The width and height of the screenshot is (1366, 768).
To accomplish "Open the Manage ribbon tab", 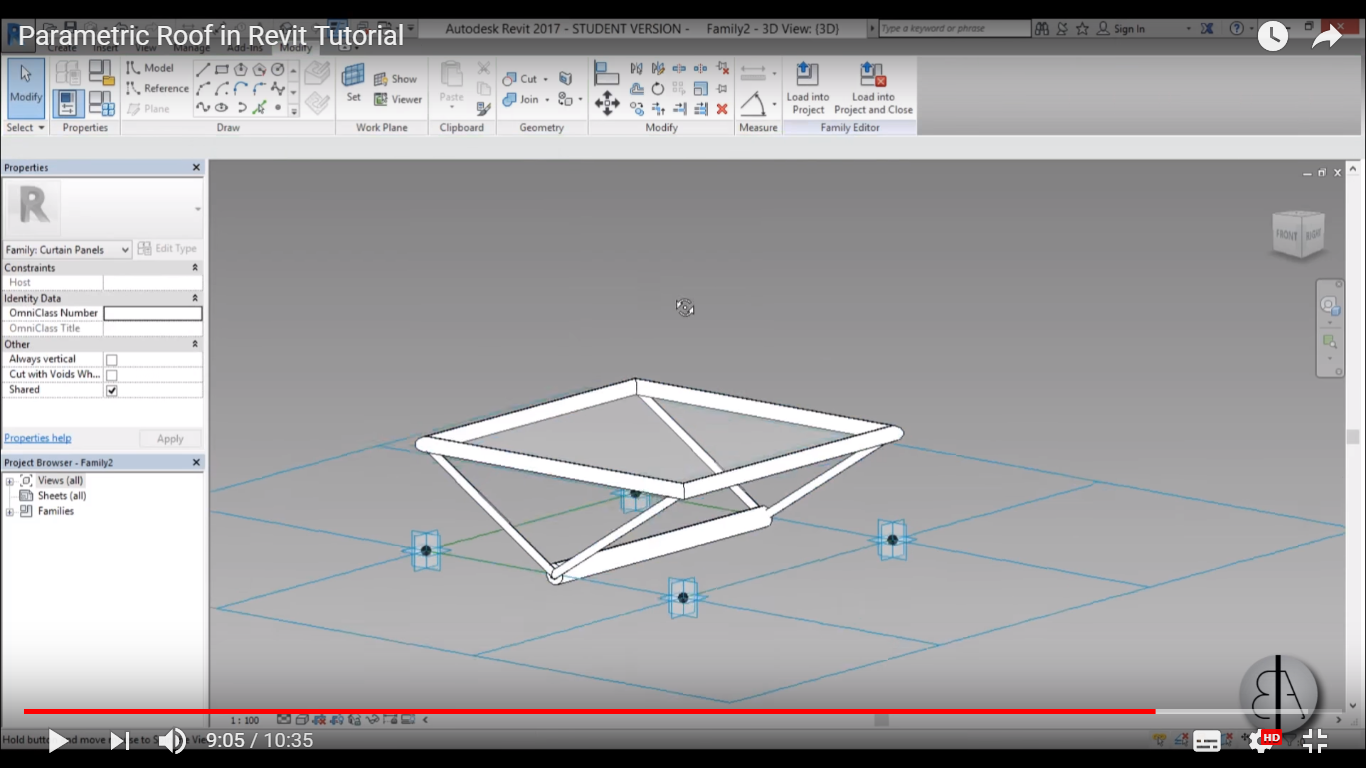I will click(194, 46).
